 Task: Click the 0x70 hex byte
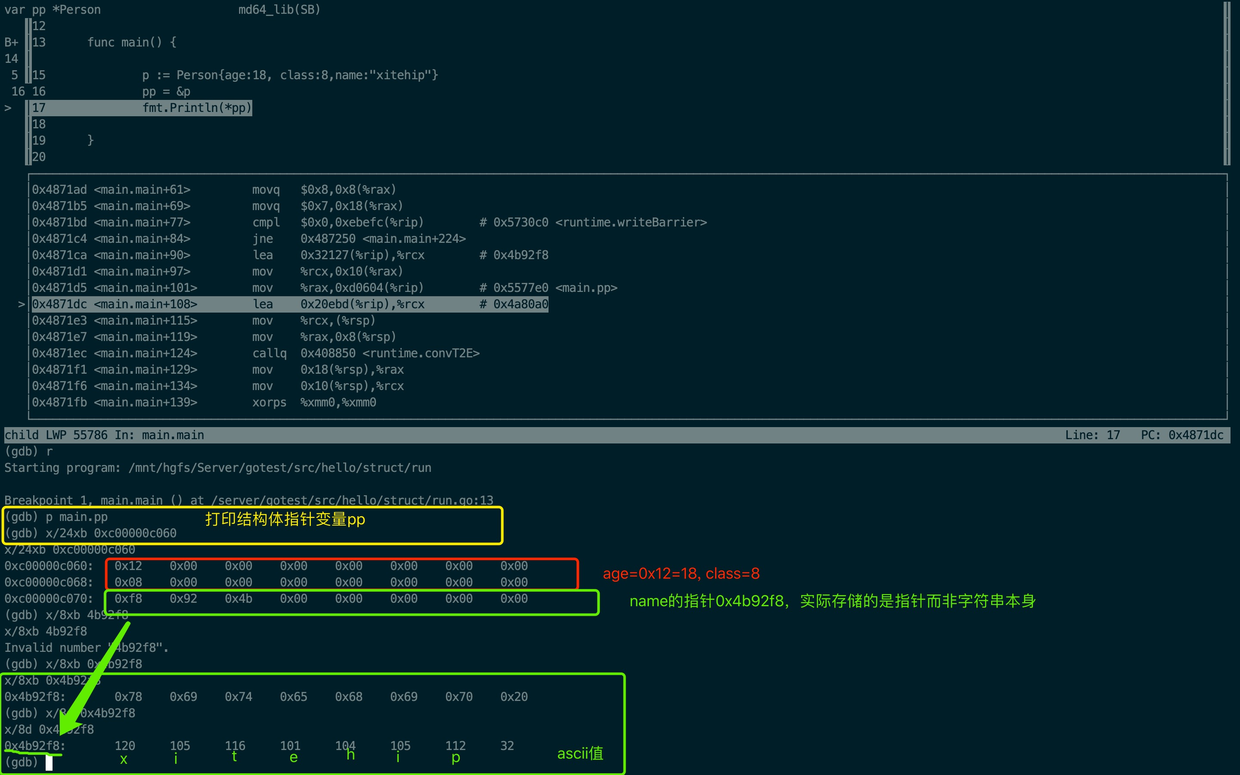pos(459,697)
